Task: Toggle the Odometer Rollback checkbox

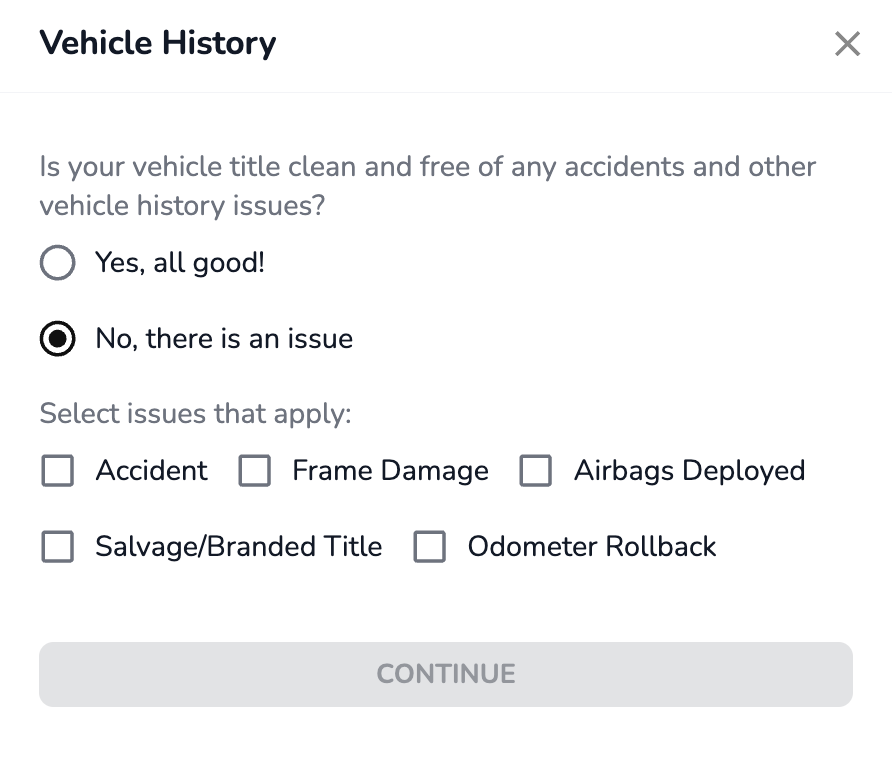Action: (430, 547)
